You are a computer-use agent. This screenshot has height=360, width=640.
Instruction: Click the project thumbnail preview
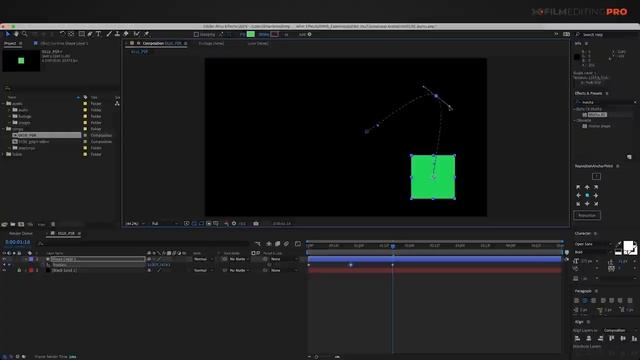pyautogui.click(x=21, y=61)
